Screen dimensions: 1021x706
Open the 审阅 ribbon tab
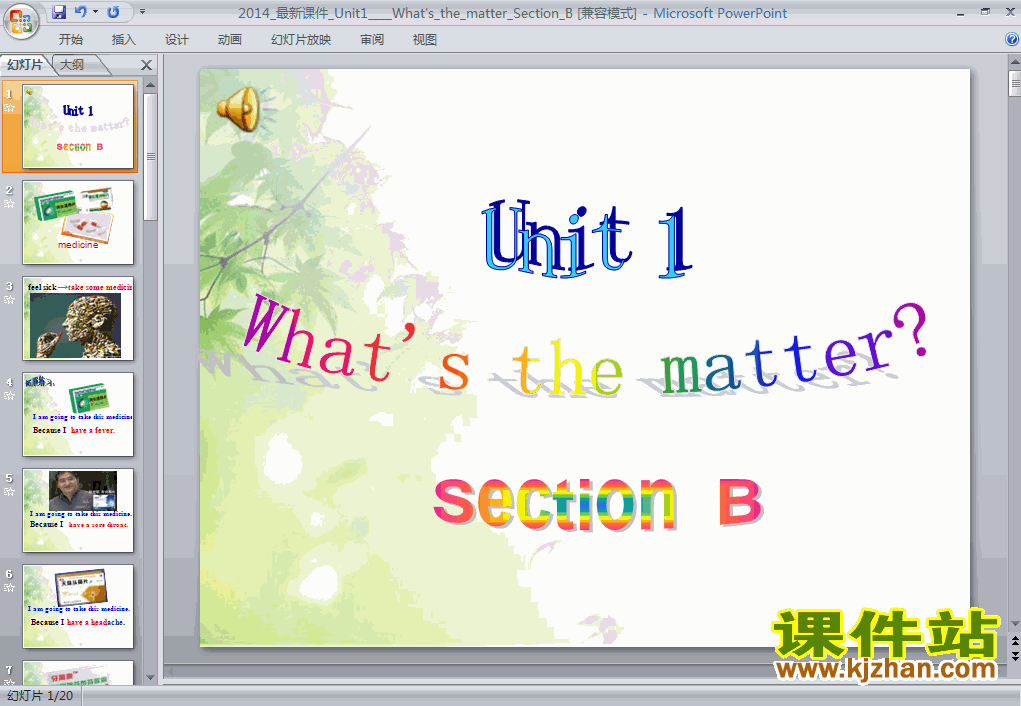click(372, 40)
